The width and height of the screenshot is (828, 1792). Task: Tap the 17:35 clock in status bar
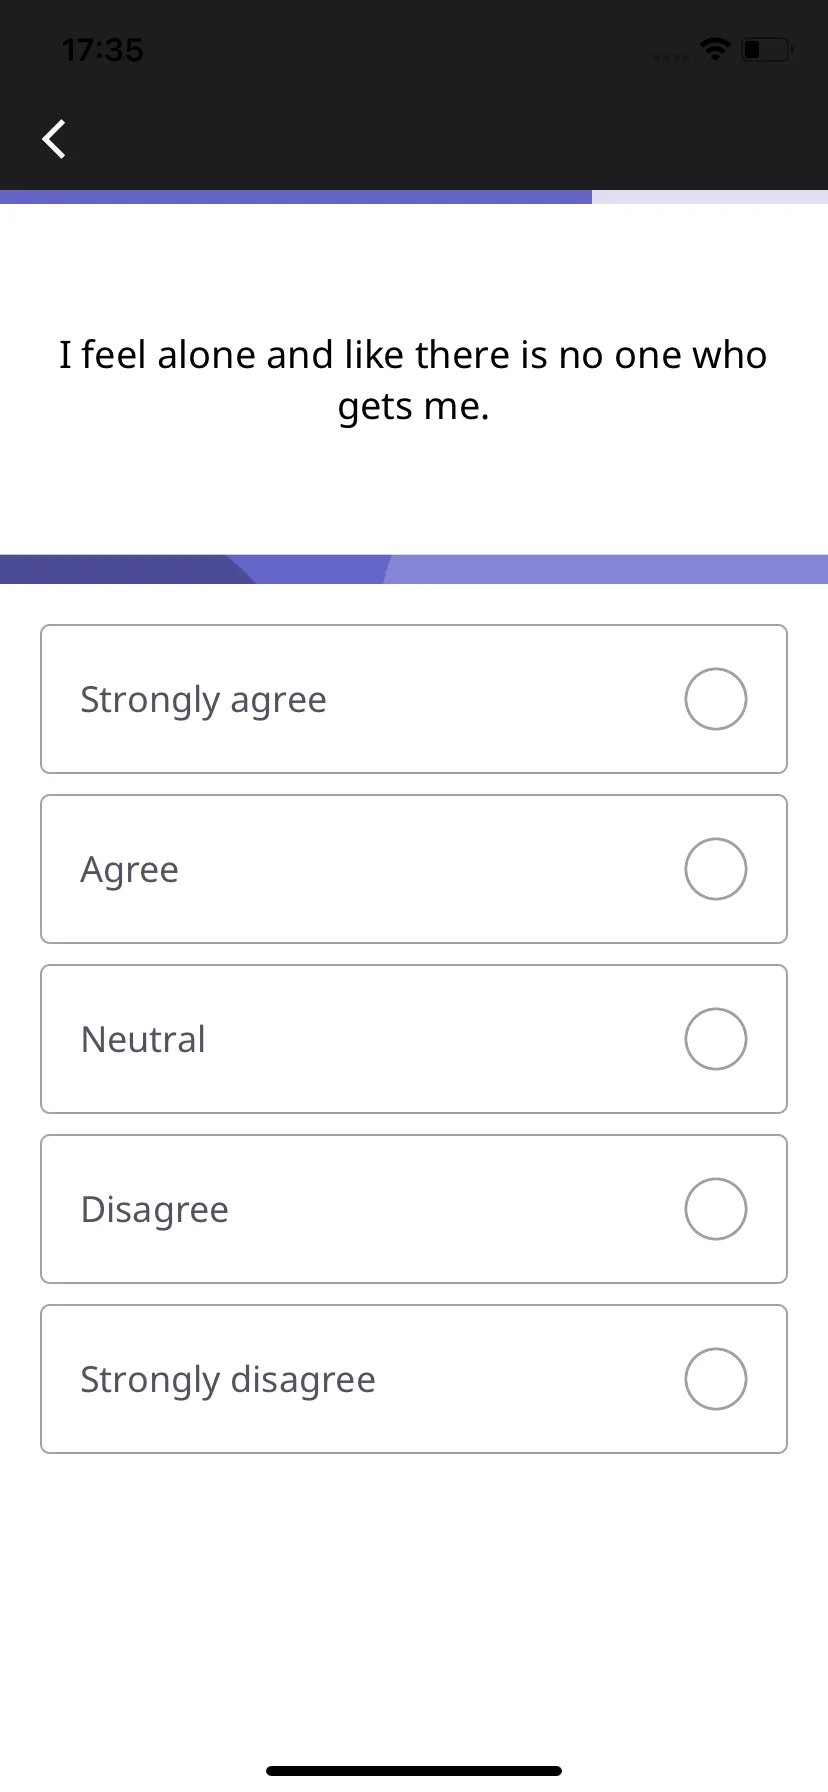pyautogui.click(x=102, y=50)
